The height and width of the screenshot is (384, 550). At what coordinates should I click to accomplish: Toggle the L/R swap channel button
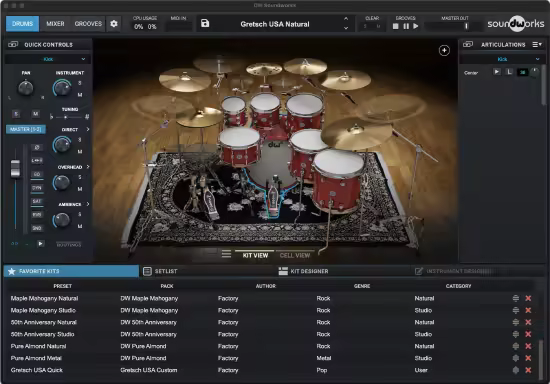pyautogui.click(x=37, y=161)
